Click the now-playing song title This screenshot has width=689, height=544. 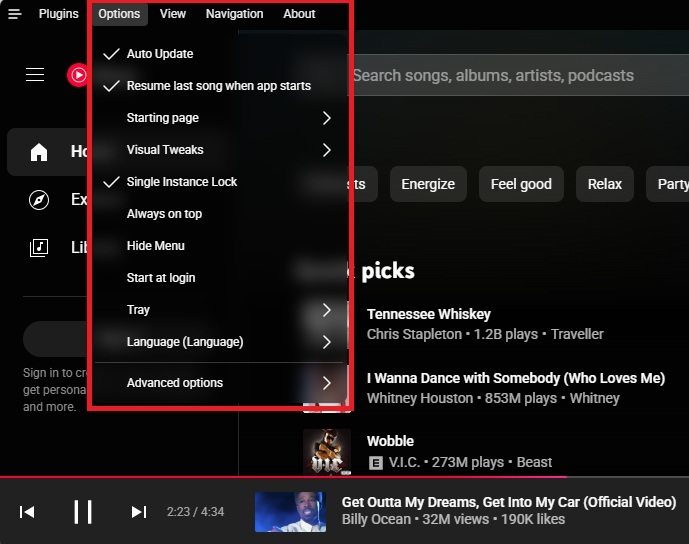509,502
